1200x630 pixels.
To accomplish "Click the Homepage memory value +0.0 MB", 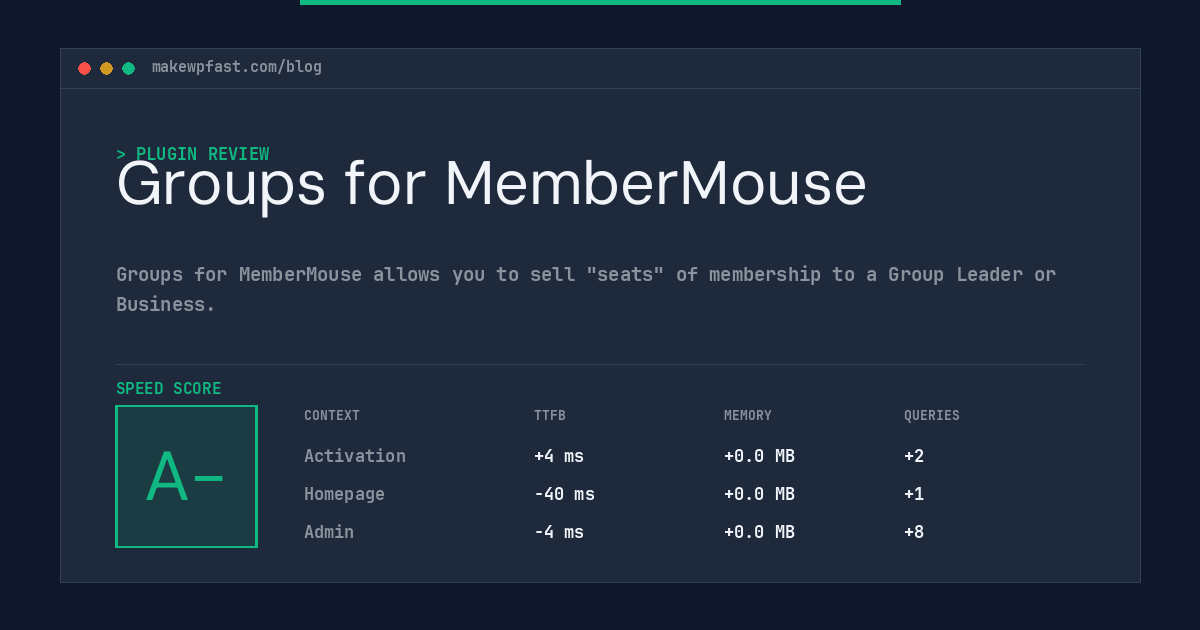I will (x=759, y=494).
